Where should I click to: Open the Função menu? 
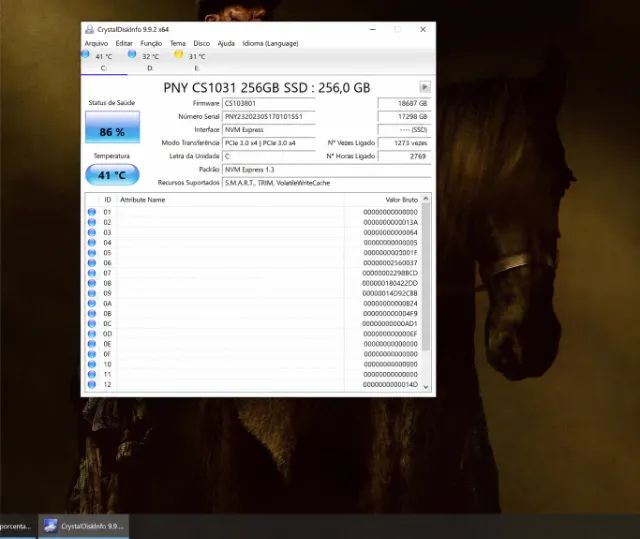(x=151, y=43)
